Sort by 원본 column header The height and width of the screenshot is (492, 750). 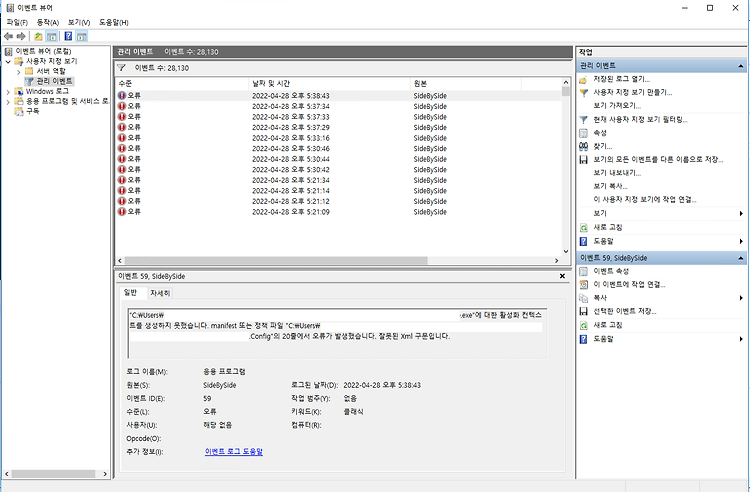point(466,84)
